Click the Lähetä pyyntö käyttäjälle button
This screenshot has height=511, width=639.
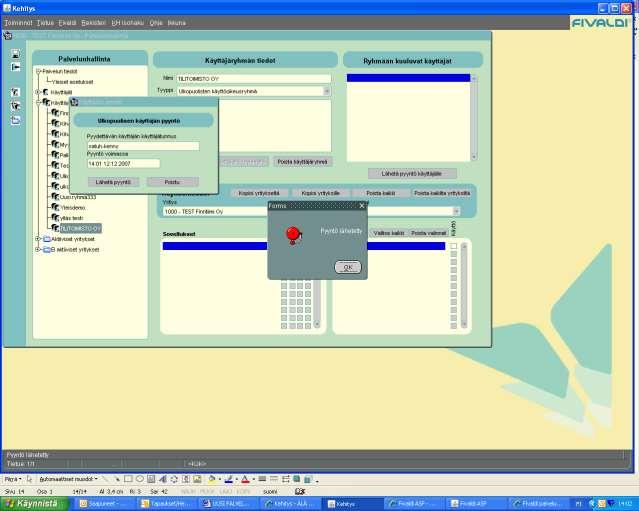click(x=412, y=174)
